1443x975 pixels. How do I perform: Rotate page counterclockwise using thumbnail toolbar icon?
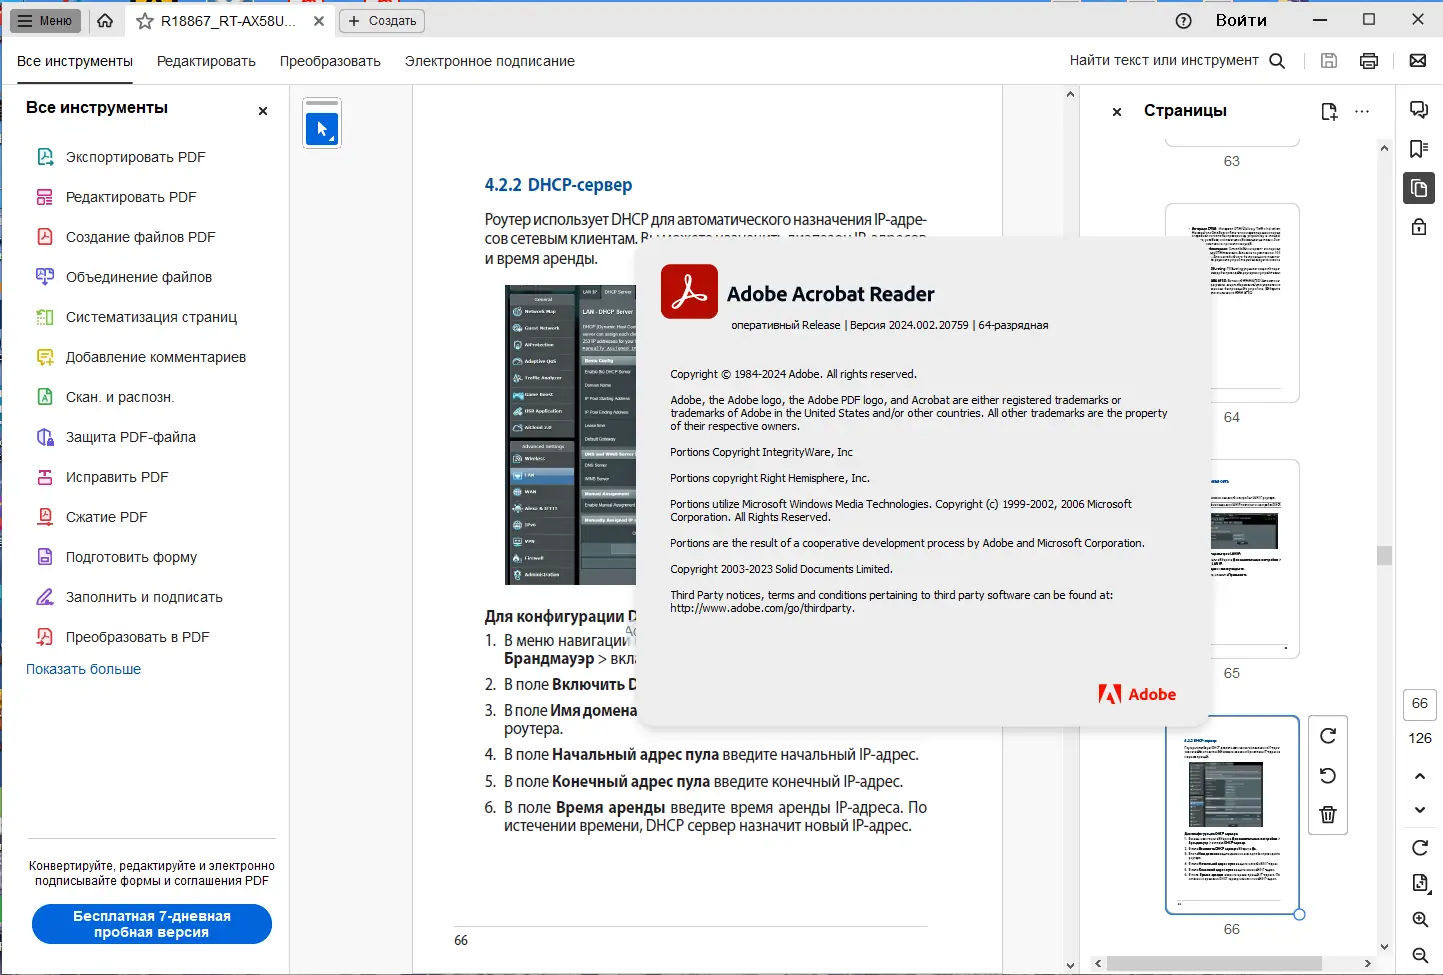click(x=1328, y=775)
